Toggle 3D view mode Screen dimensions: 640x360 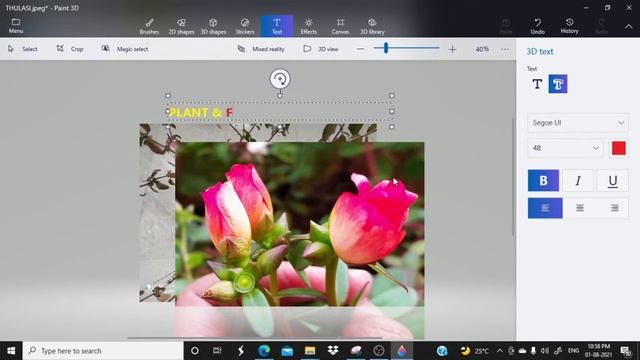pos(321,49)
